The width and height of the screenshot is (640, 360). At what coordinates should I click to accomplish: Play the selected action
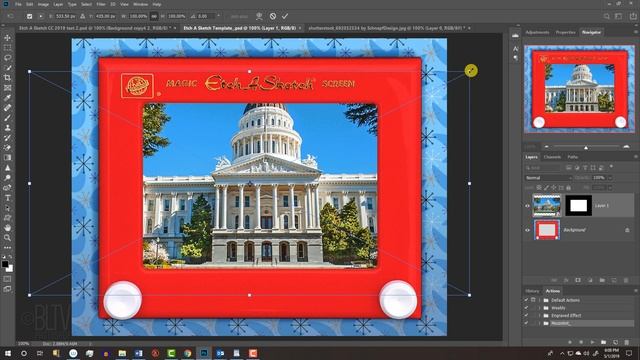(592, 342)
